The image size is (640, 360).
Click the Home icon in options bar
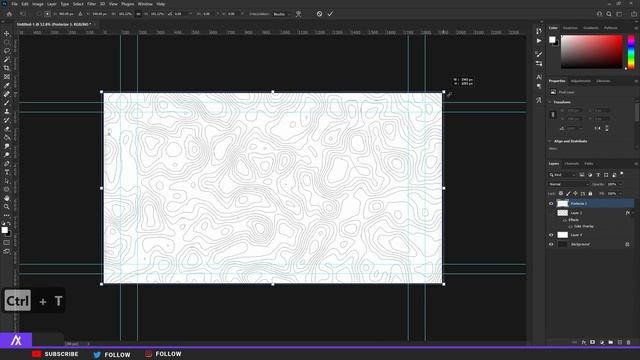point(9,14)
